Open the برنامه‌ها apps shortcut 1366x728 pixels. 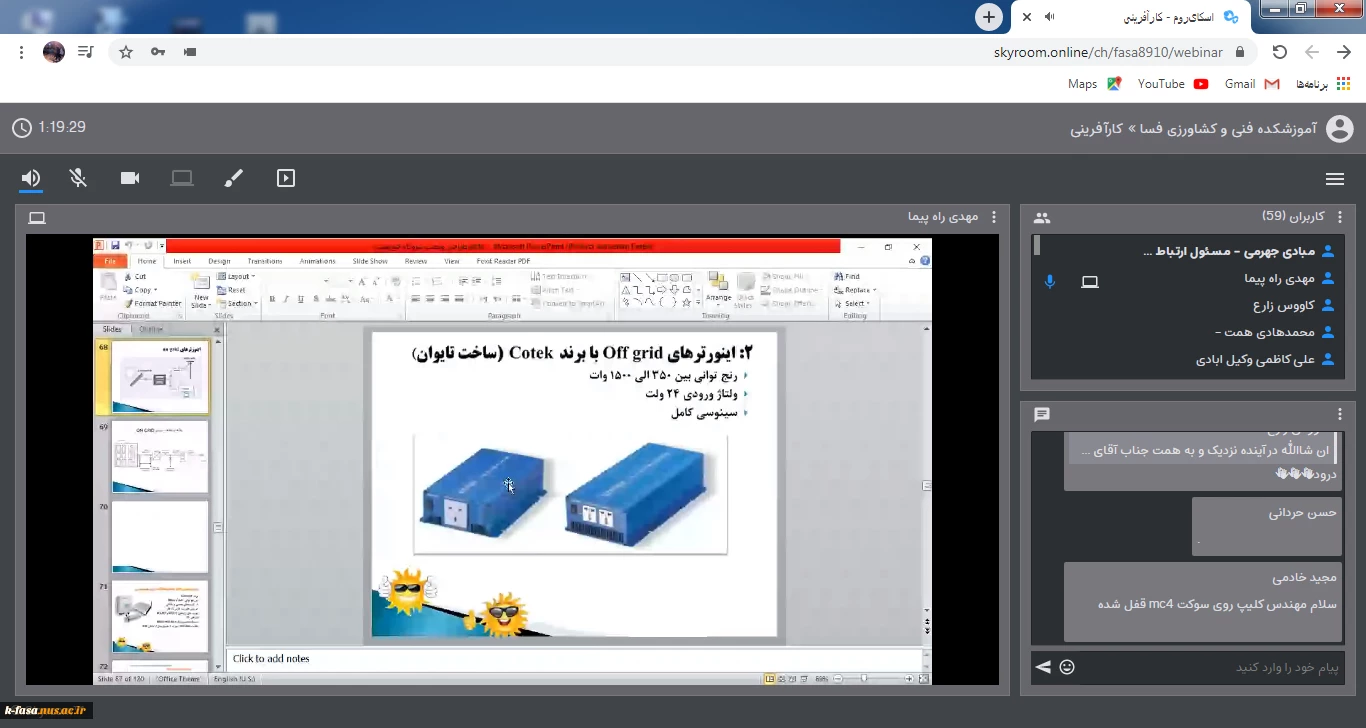coord(1323,84)
